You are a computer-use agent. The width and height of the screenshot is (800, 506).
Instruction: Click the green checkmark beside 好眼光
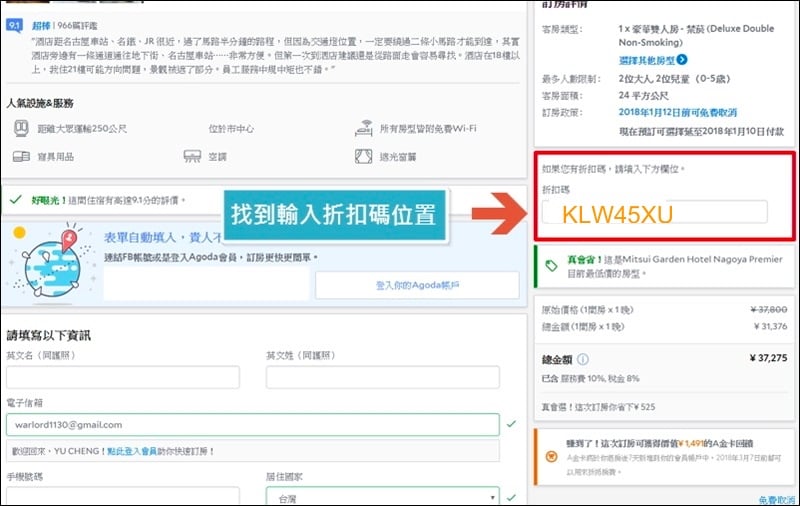point(16,200)
